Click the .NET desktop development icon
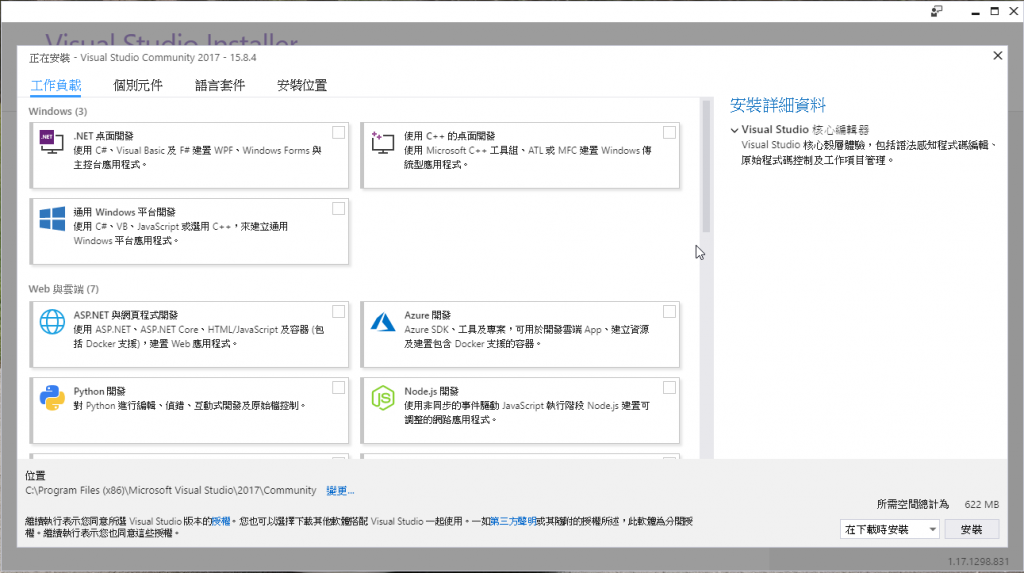The image size is (1024, 573). pos(52,142)
